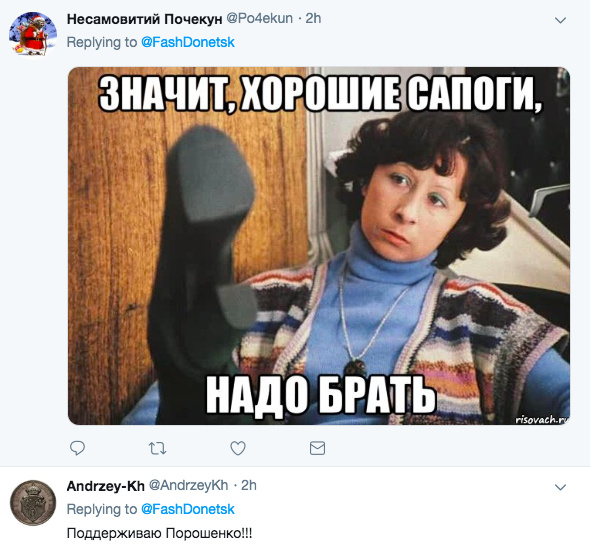Open the first tweet's 2h timestamp
The height and width of the screenshot is (553, 590).
313,18
